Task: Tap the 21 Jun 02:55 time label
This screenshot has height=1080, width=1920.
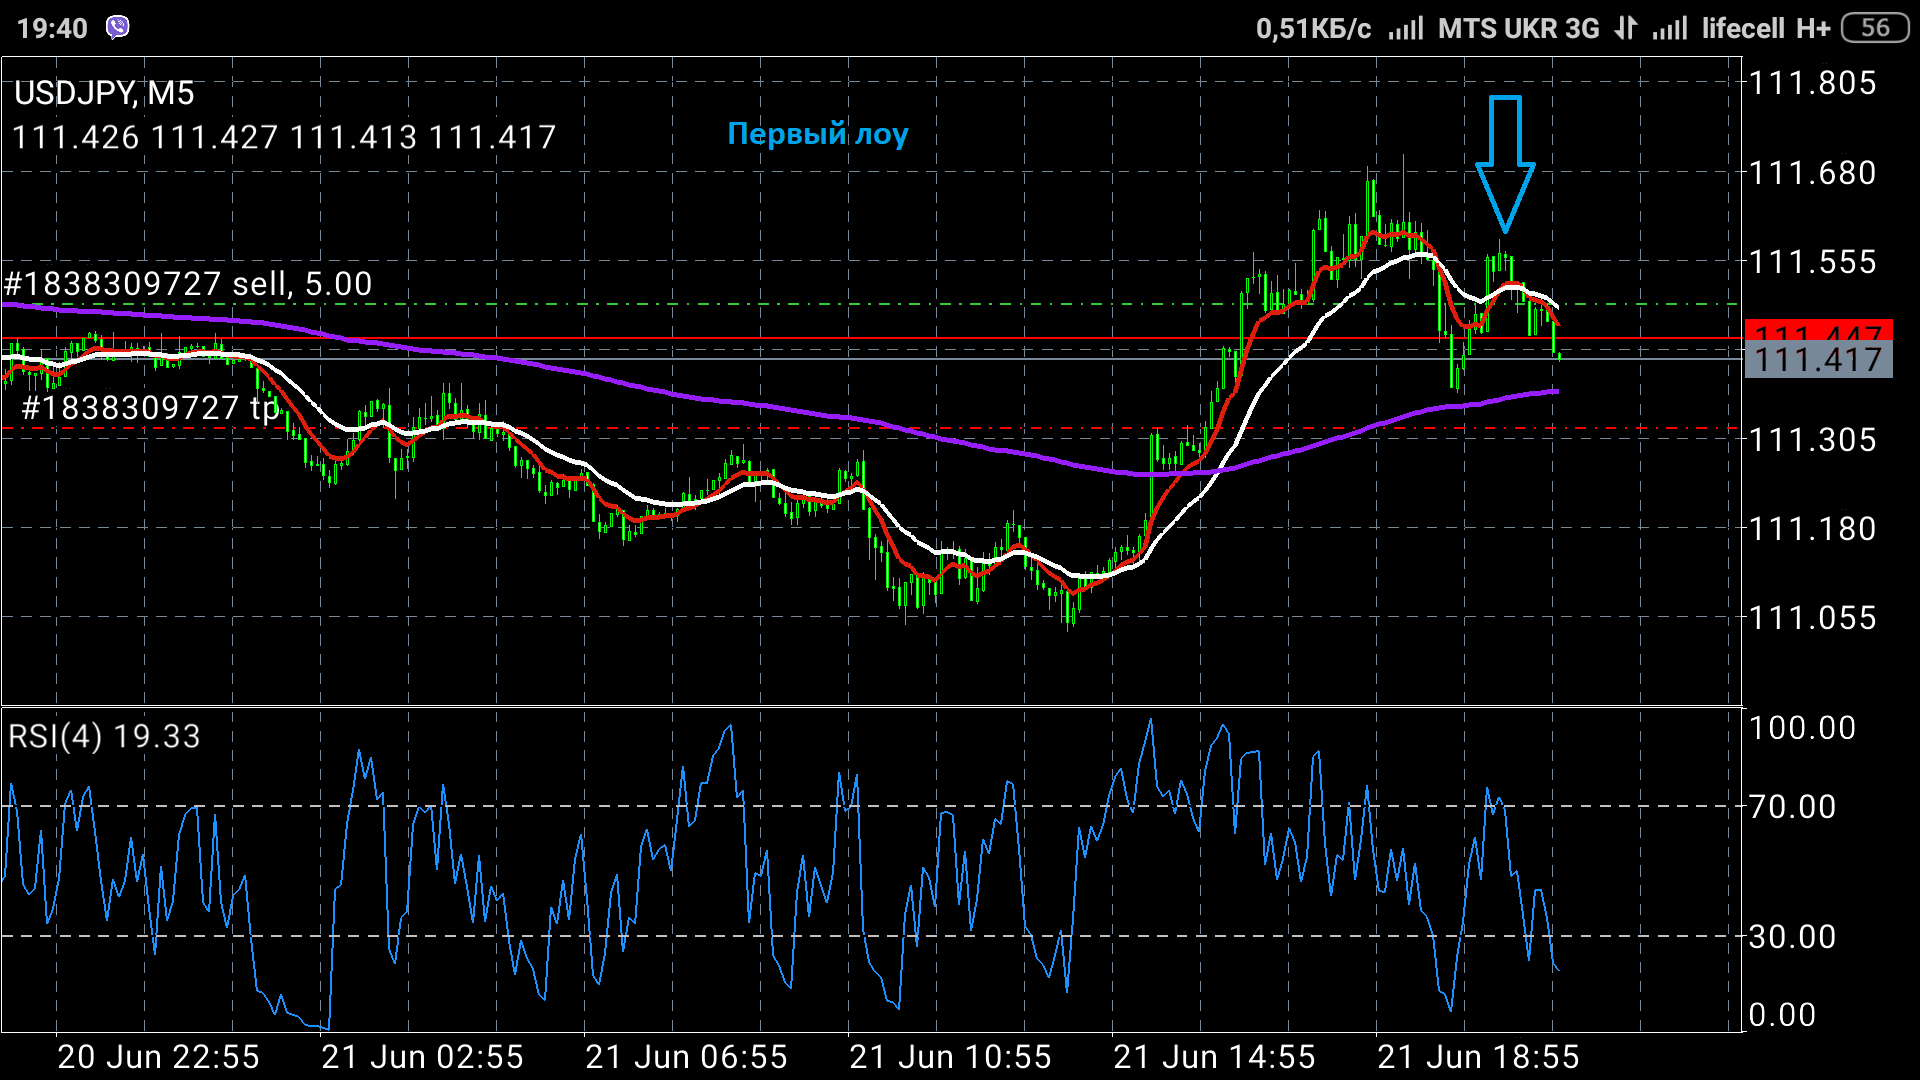Action: pyautogui.click(x=422, y=1057)
